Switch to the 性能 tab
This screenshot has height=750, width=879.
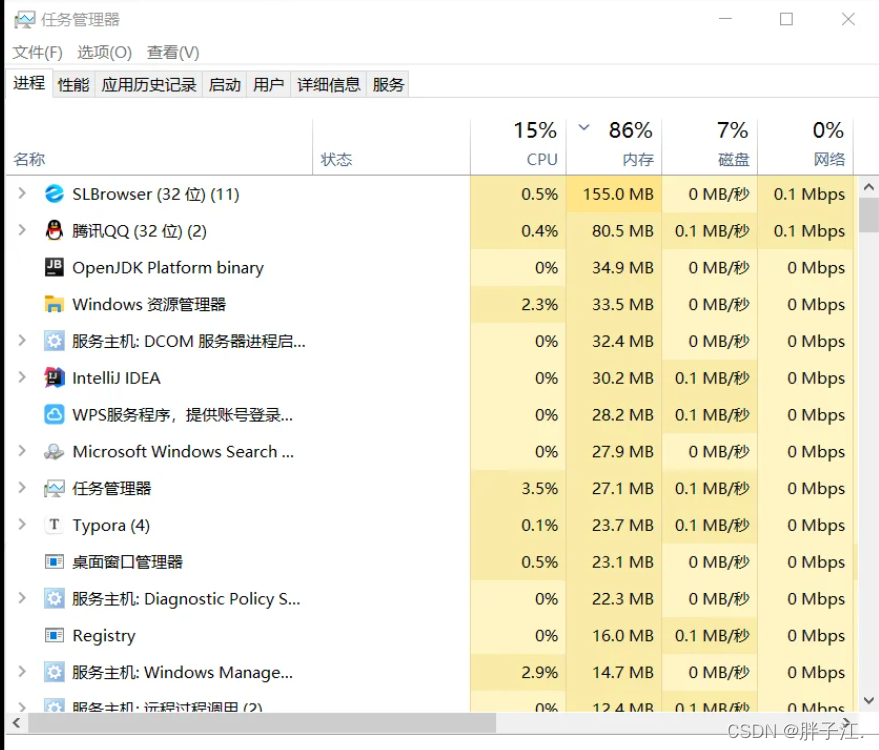pos(73,85)
